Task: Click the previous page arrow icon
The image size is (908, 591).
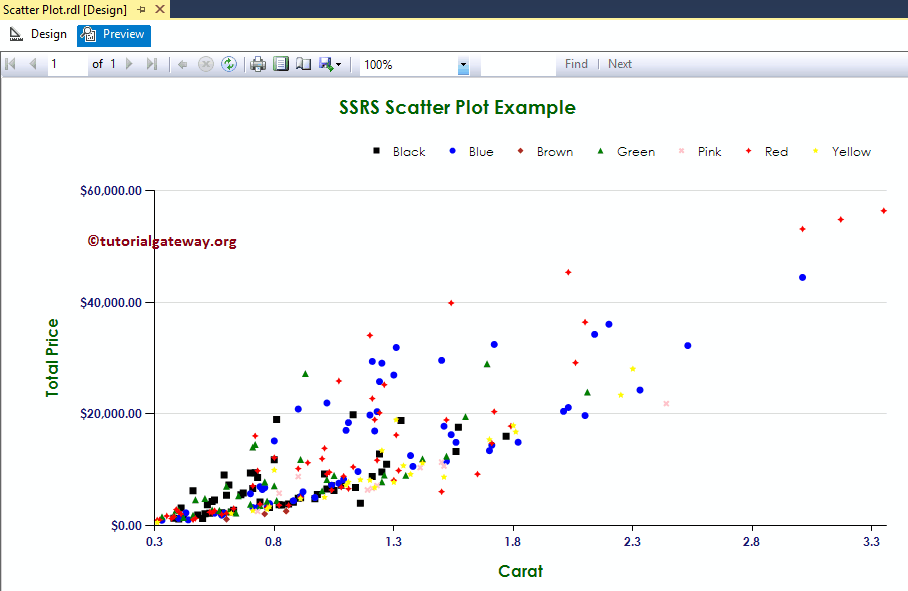Action: 33,64
